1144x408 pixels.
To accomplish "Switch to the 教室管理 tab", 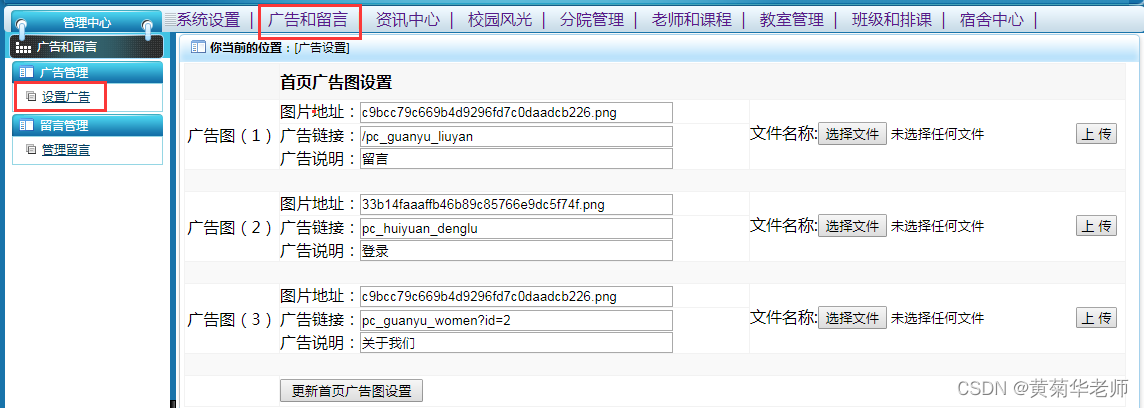I will point(792,20).
